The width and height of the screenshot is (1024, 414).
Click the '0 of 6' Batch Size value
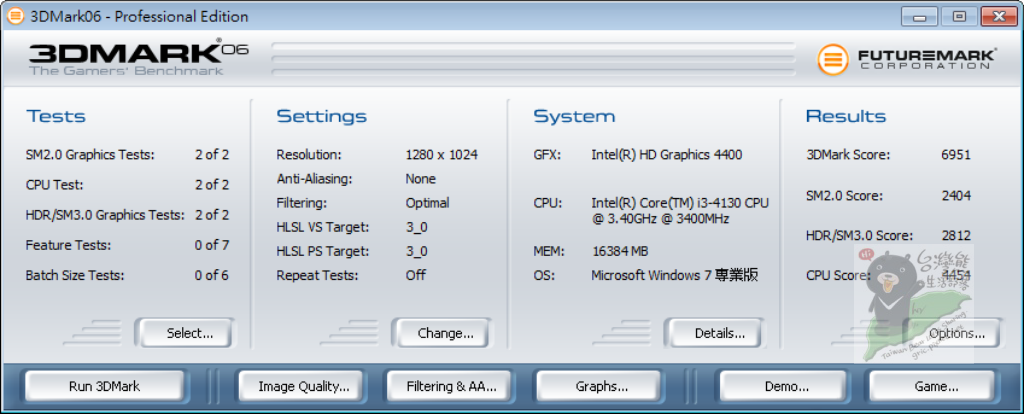[x=212, y=276]
